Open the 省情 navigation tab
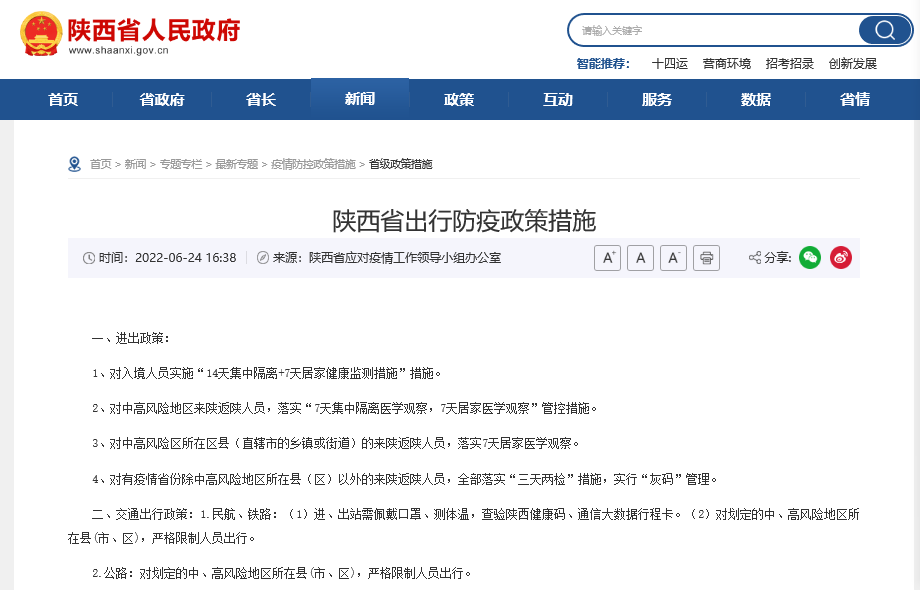 click(x=855, y=100)
